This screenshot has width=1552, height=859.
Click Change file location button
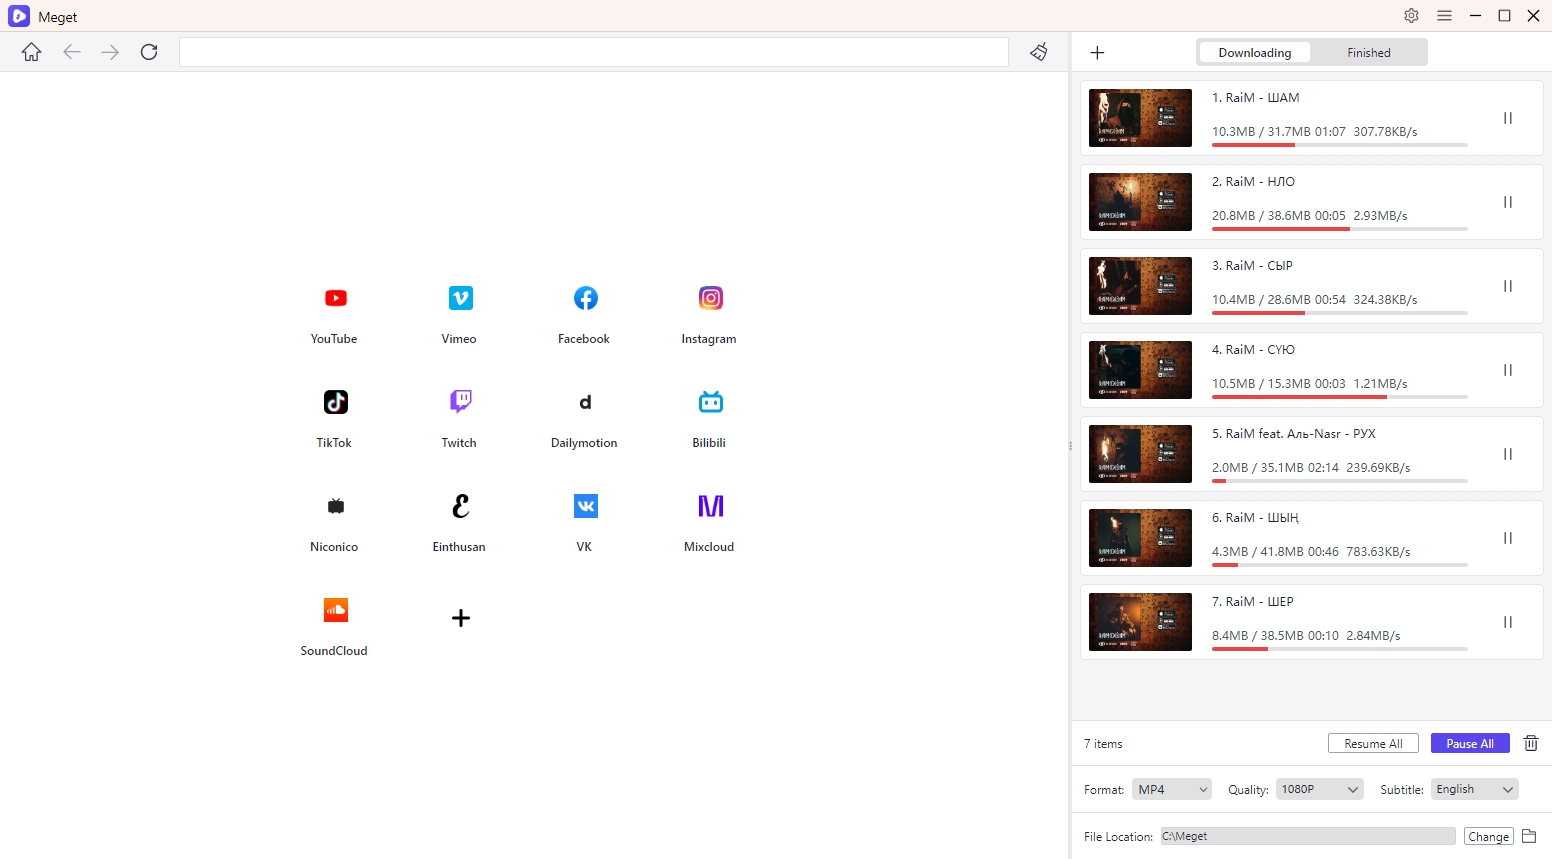coord(1488,836)
